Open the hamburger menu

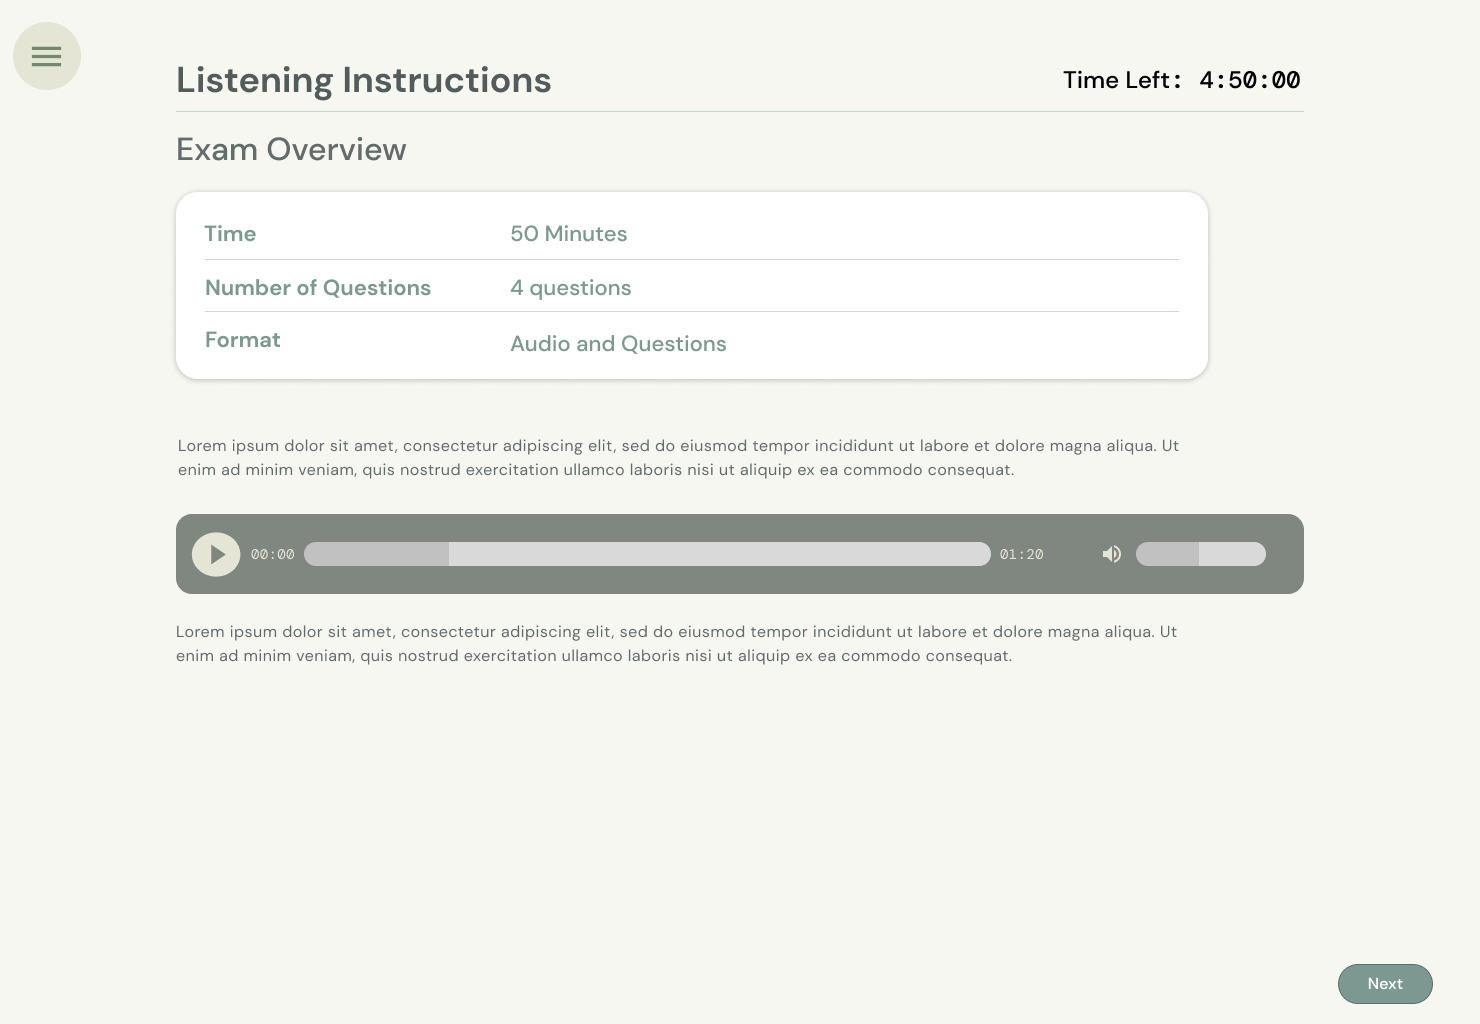point(46,56)
